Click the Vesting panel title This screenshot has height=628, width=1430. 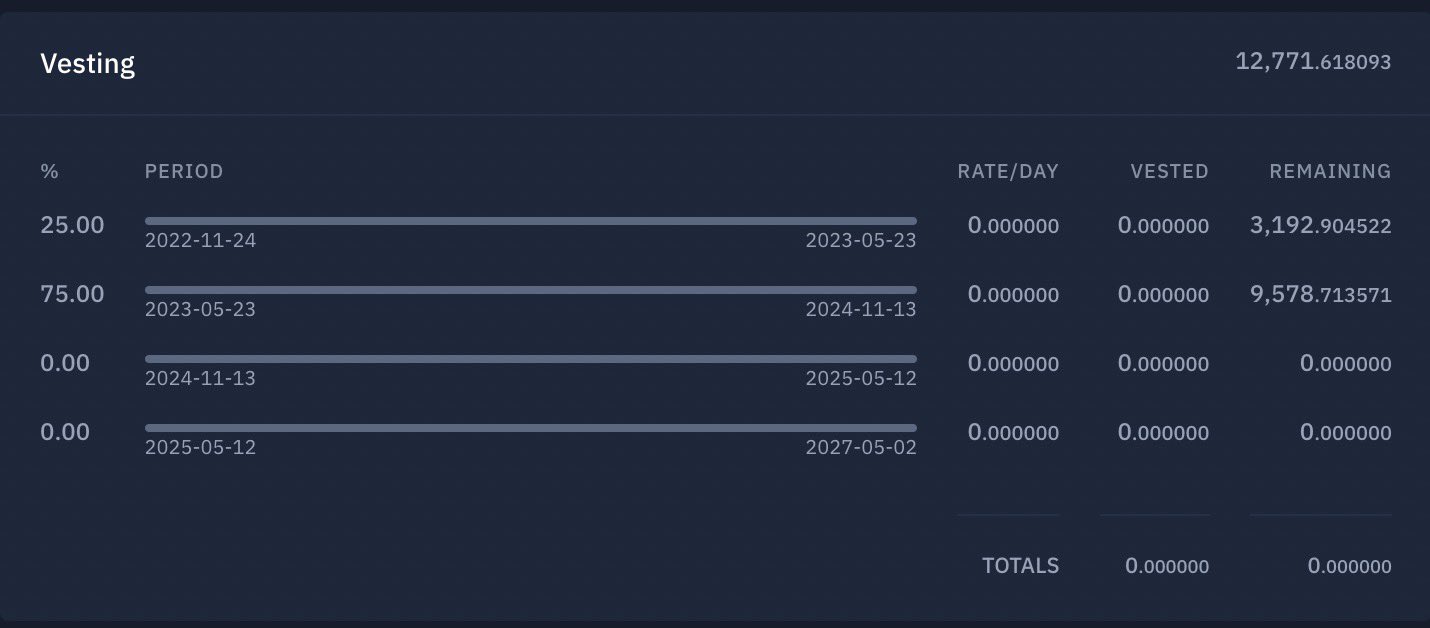coord(87,64)
